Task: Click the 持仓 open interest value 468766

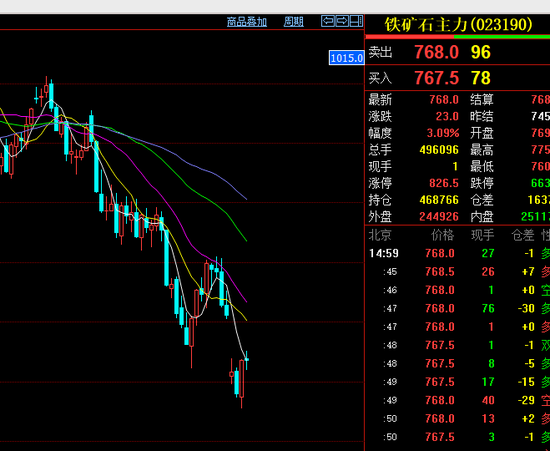Action: 439,200
